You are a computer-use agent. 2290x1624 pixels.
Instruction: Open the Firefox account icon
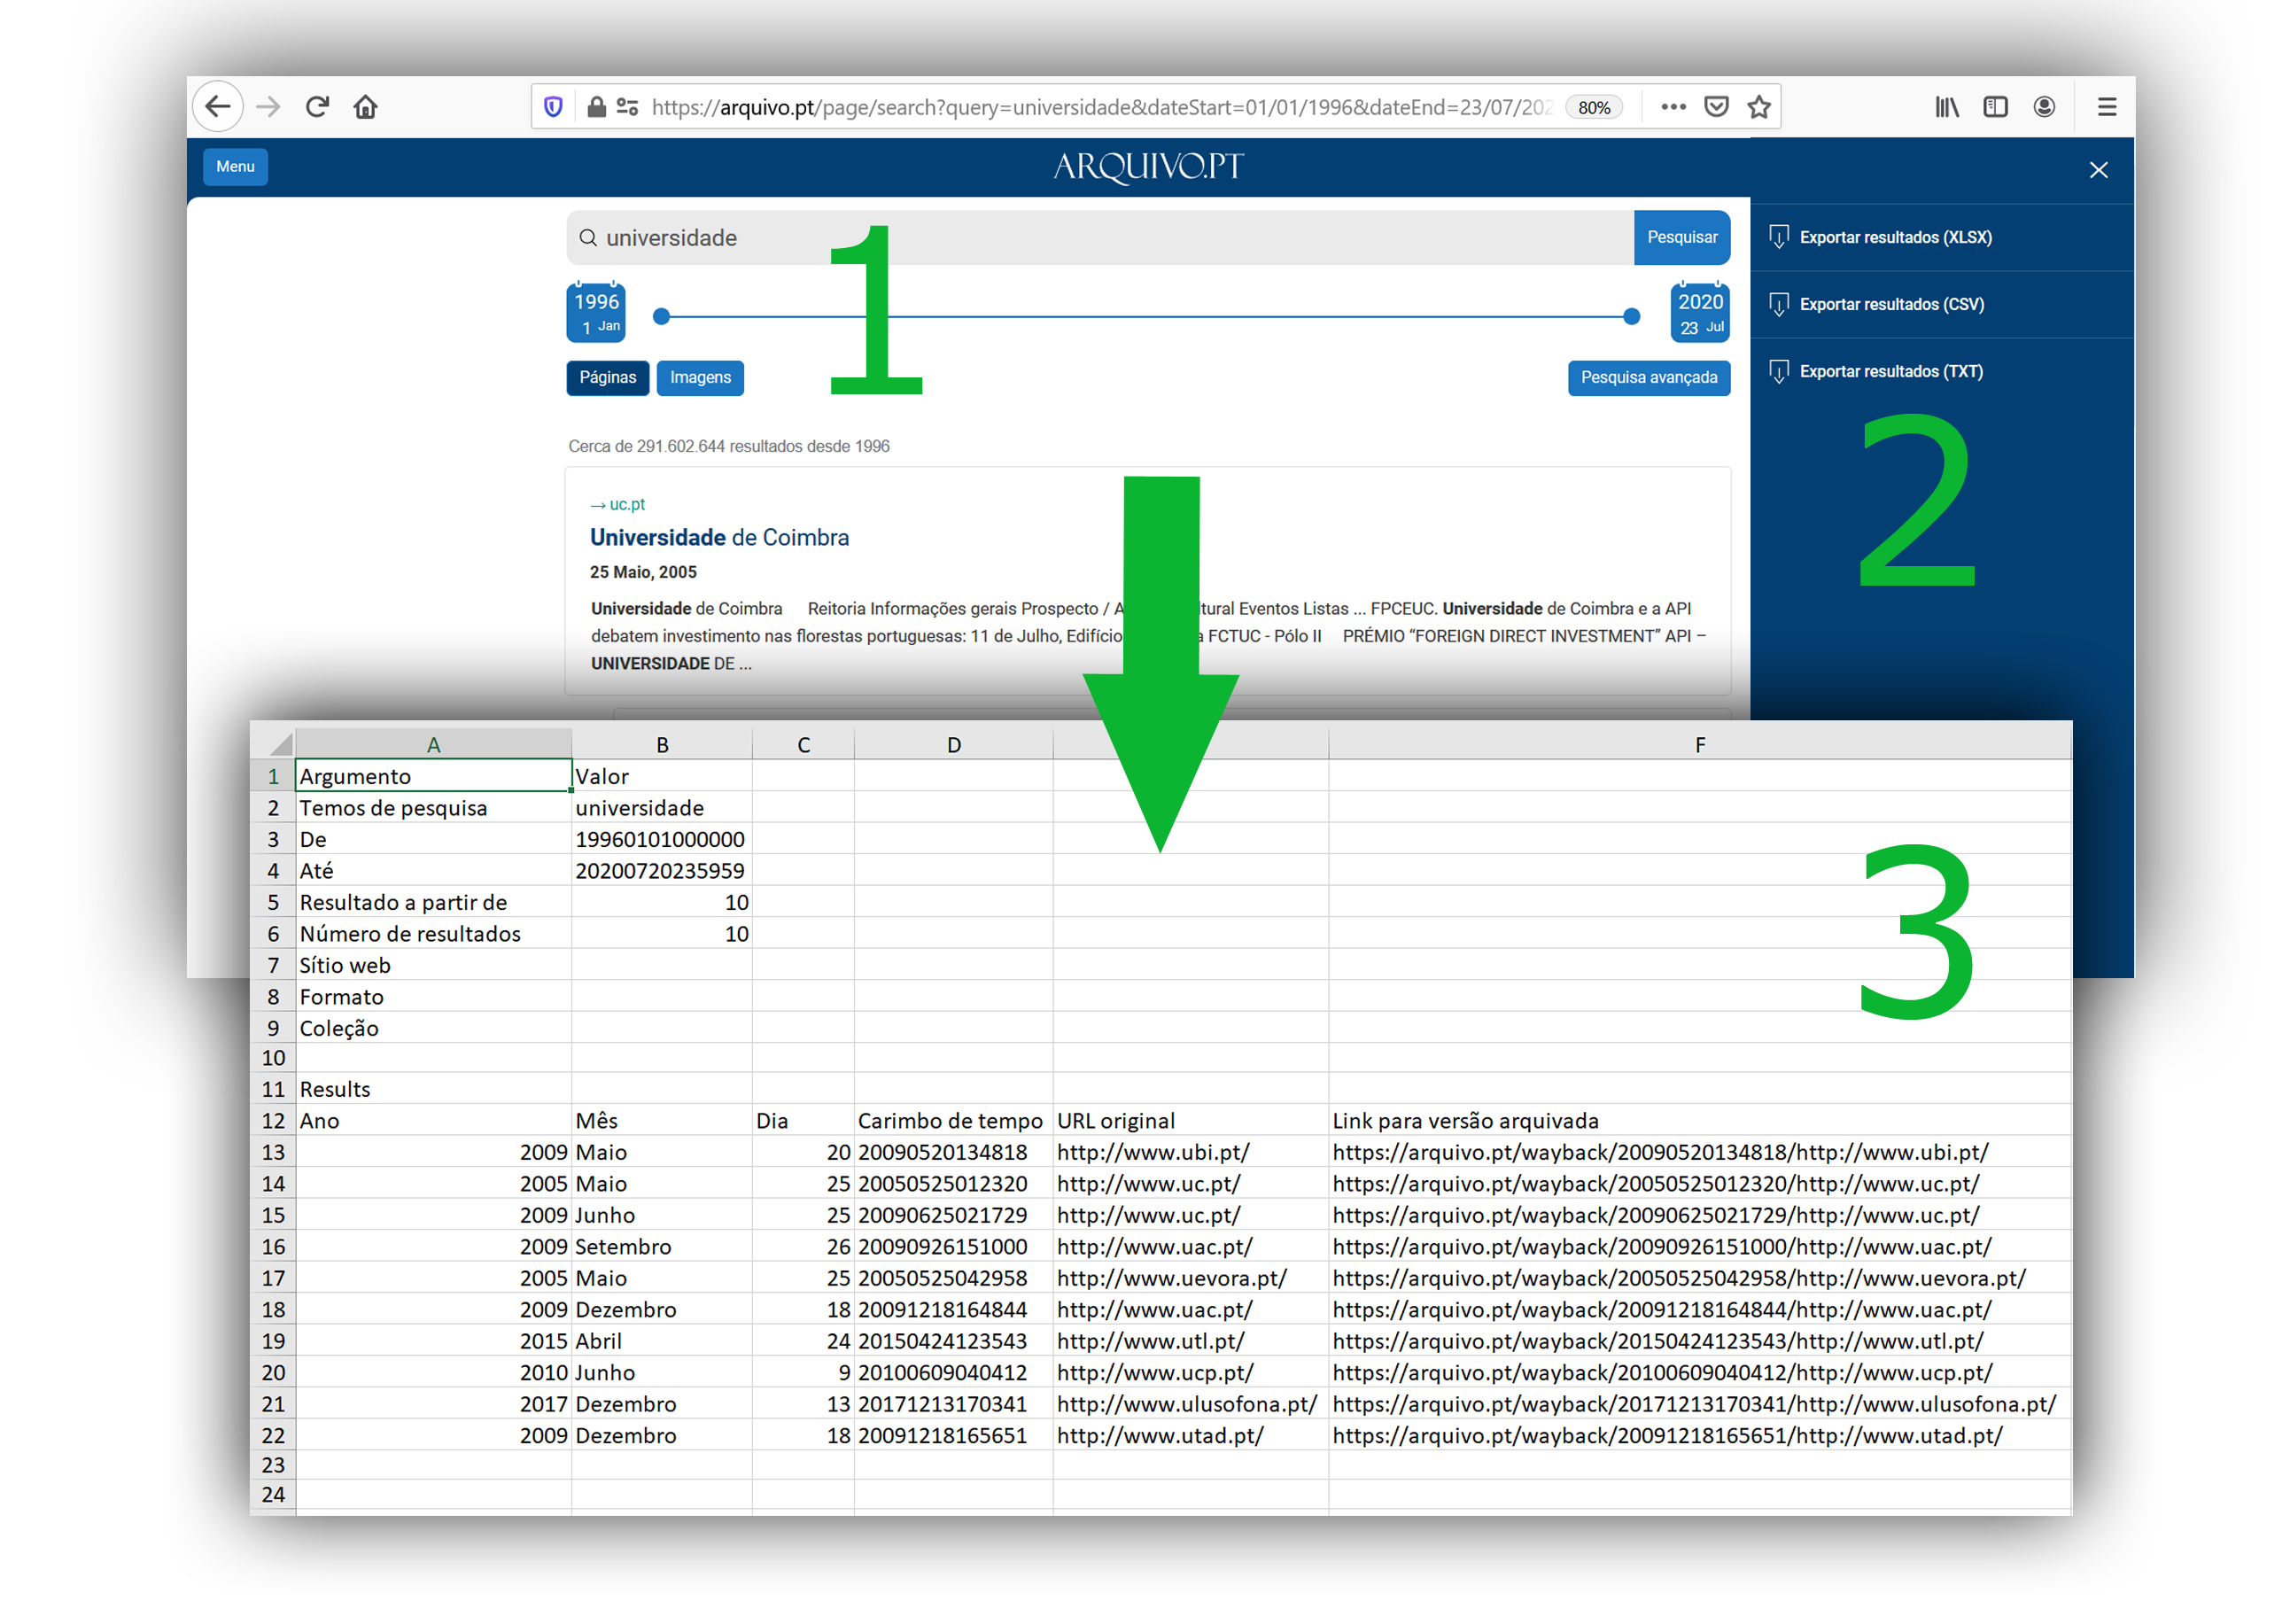click(2044, 106)
